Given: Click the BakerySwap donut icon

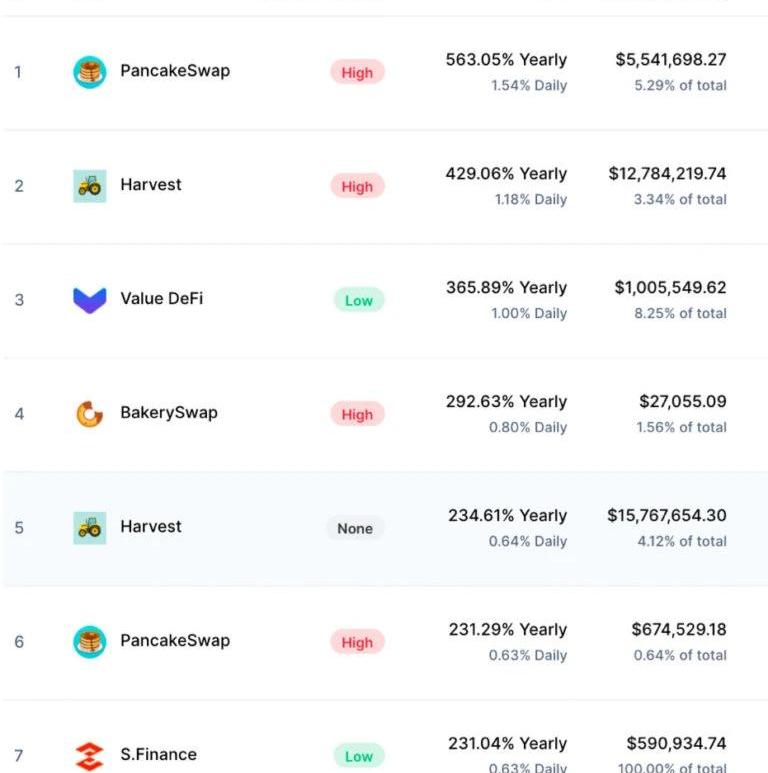Looking at the screenshot, I should (x=89, y=413).
